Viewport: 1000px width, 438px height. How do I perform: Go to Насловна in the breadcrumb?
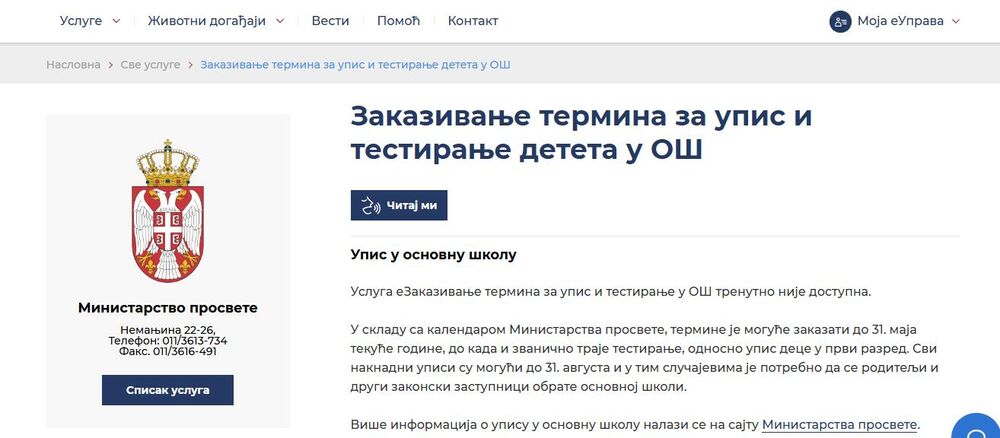pos(73,65)
